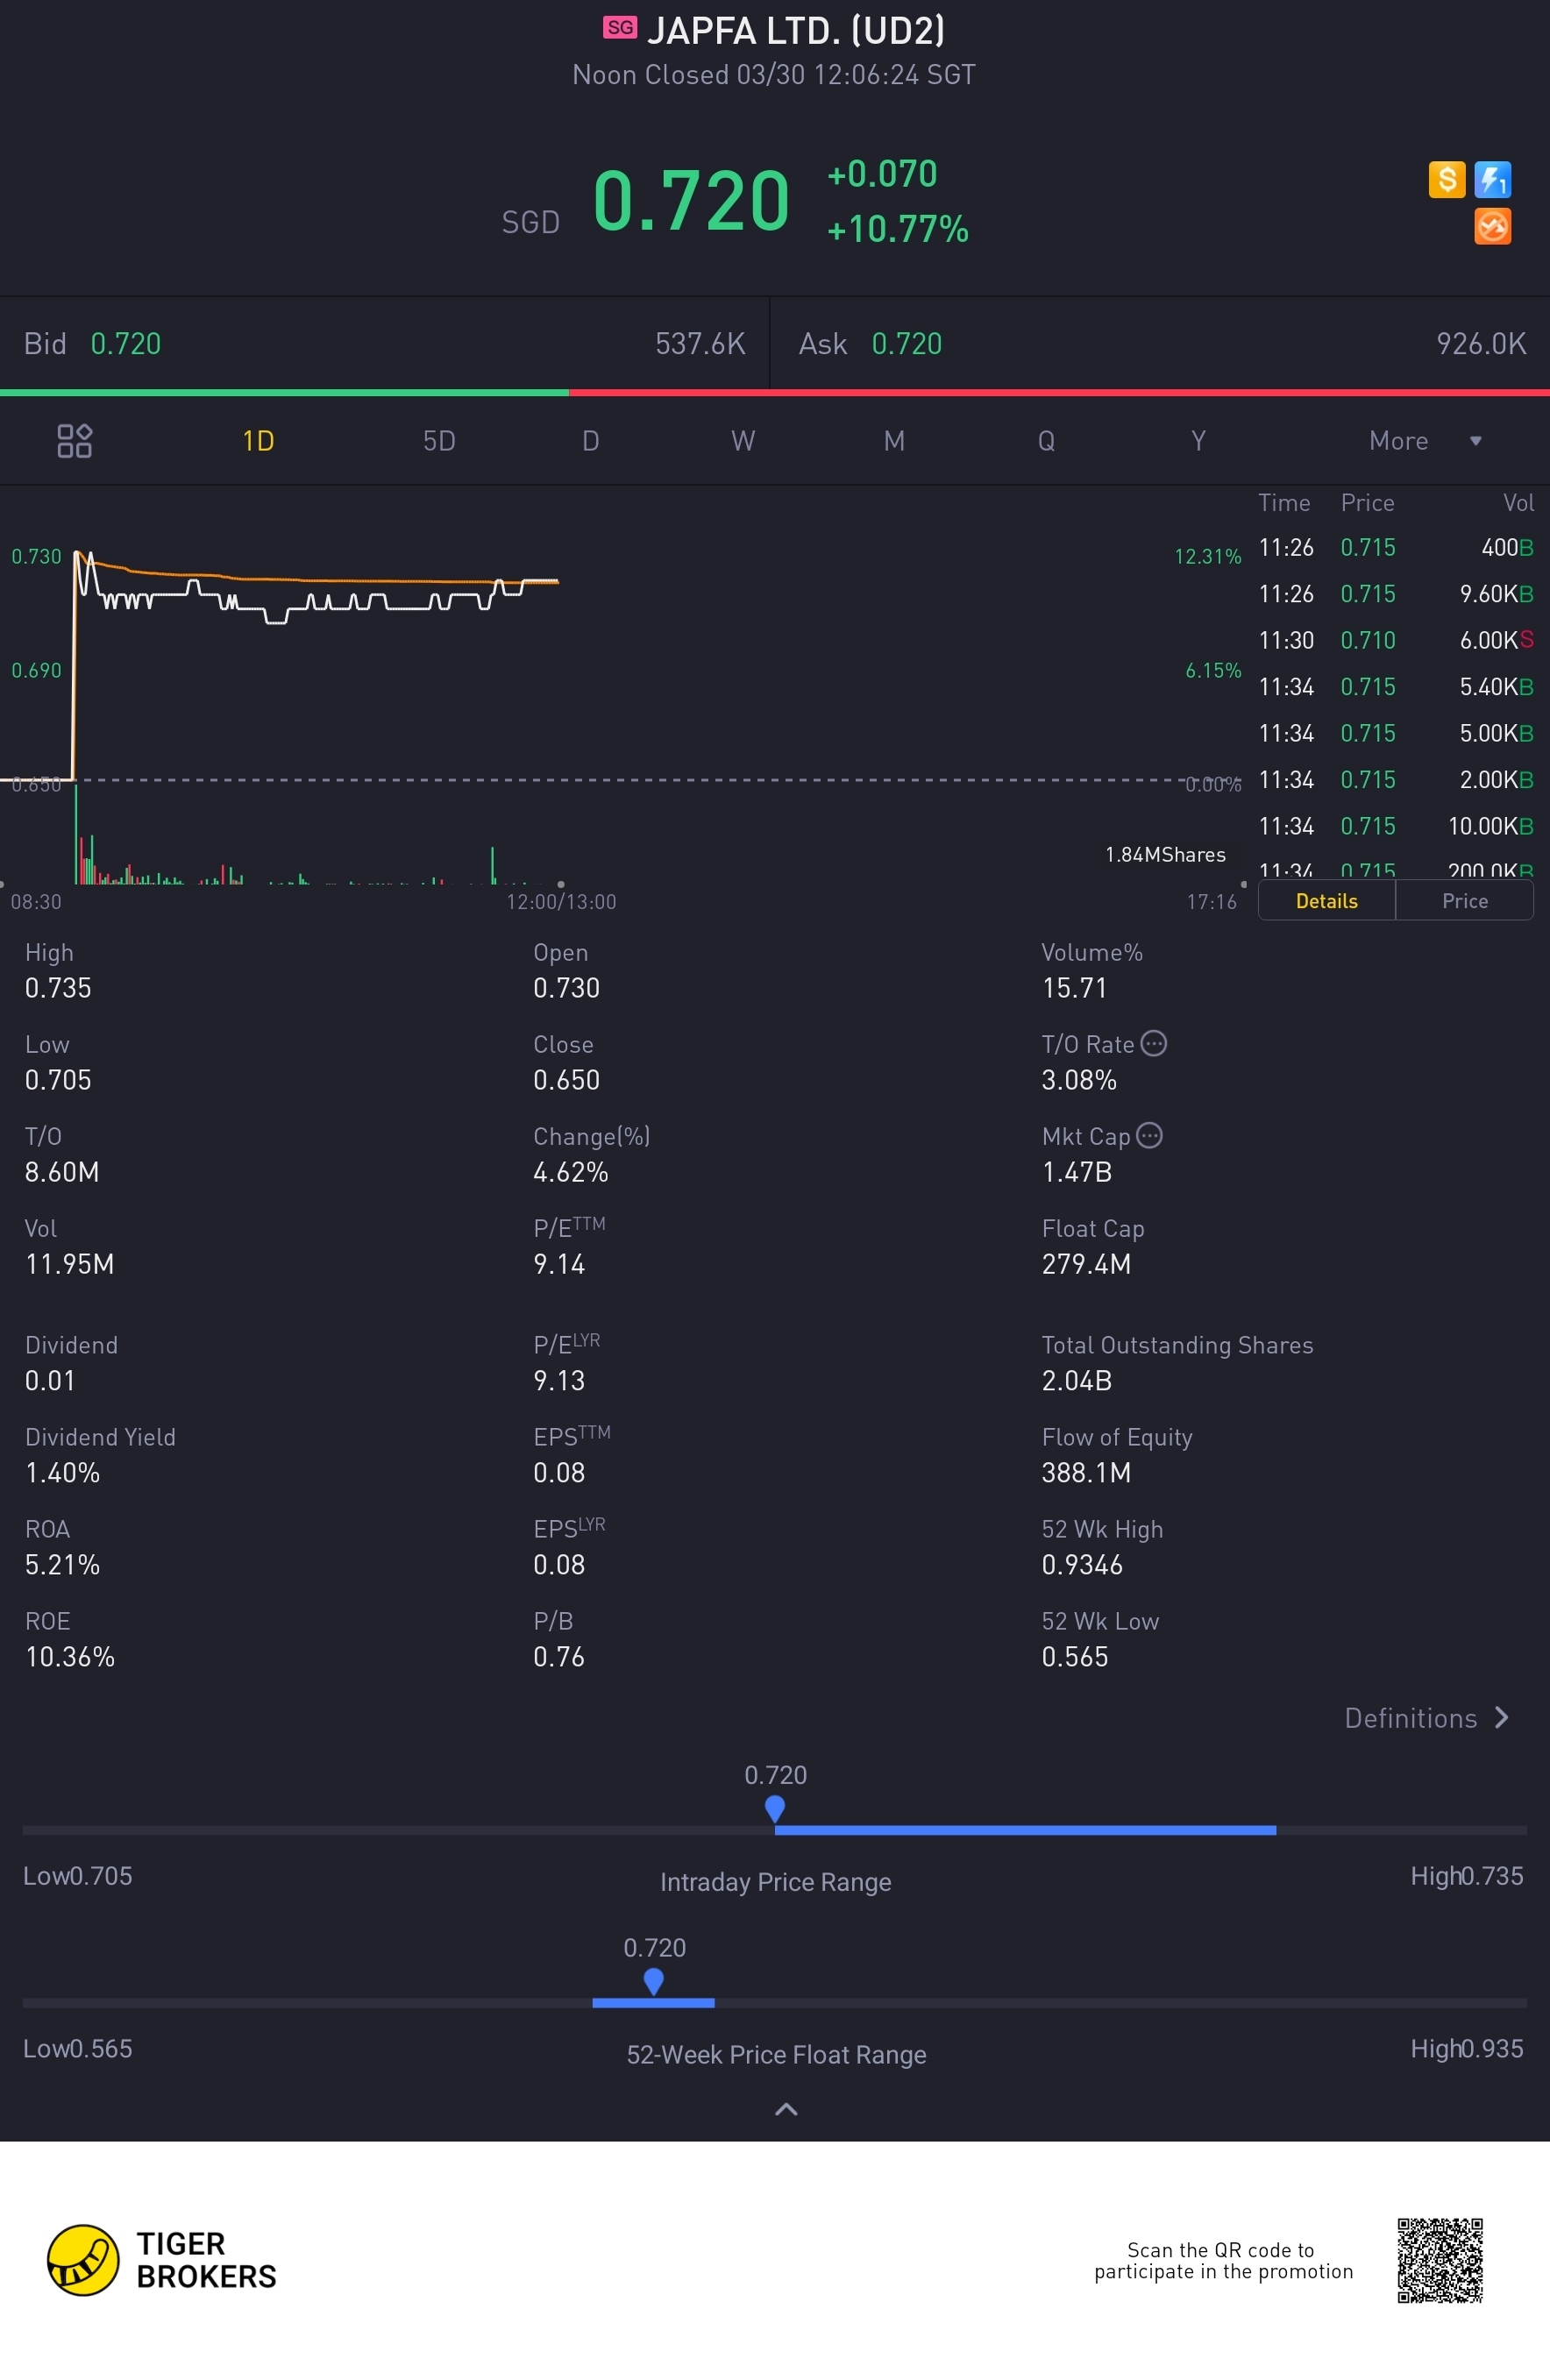Tap the JAPFA LTD. (UD2) title
The height and width of the screenshot is (2380, 1550).
pos(796,30)
